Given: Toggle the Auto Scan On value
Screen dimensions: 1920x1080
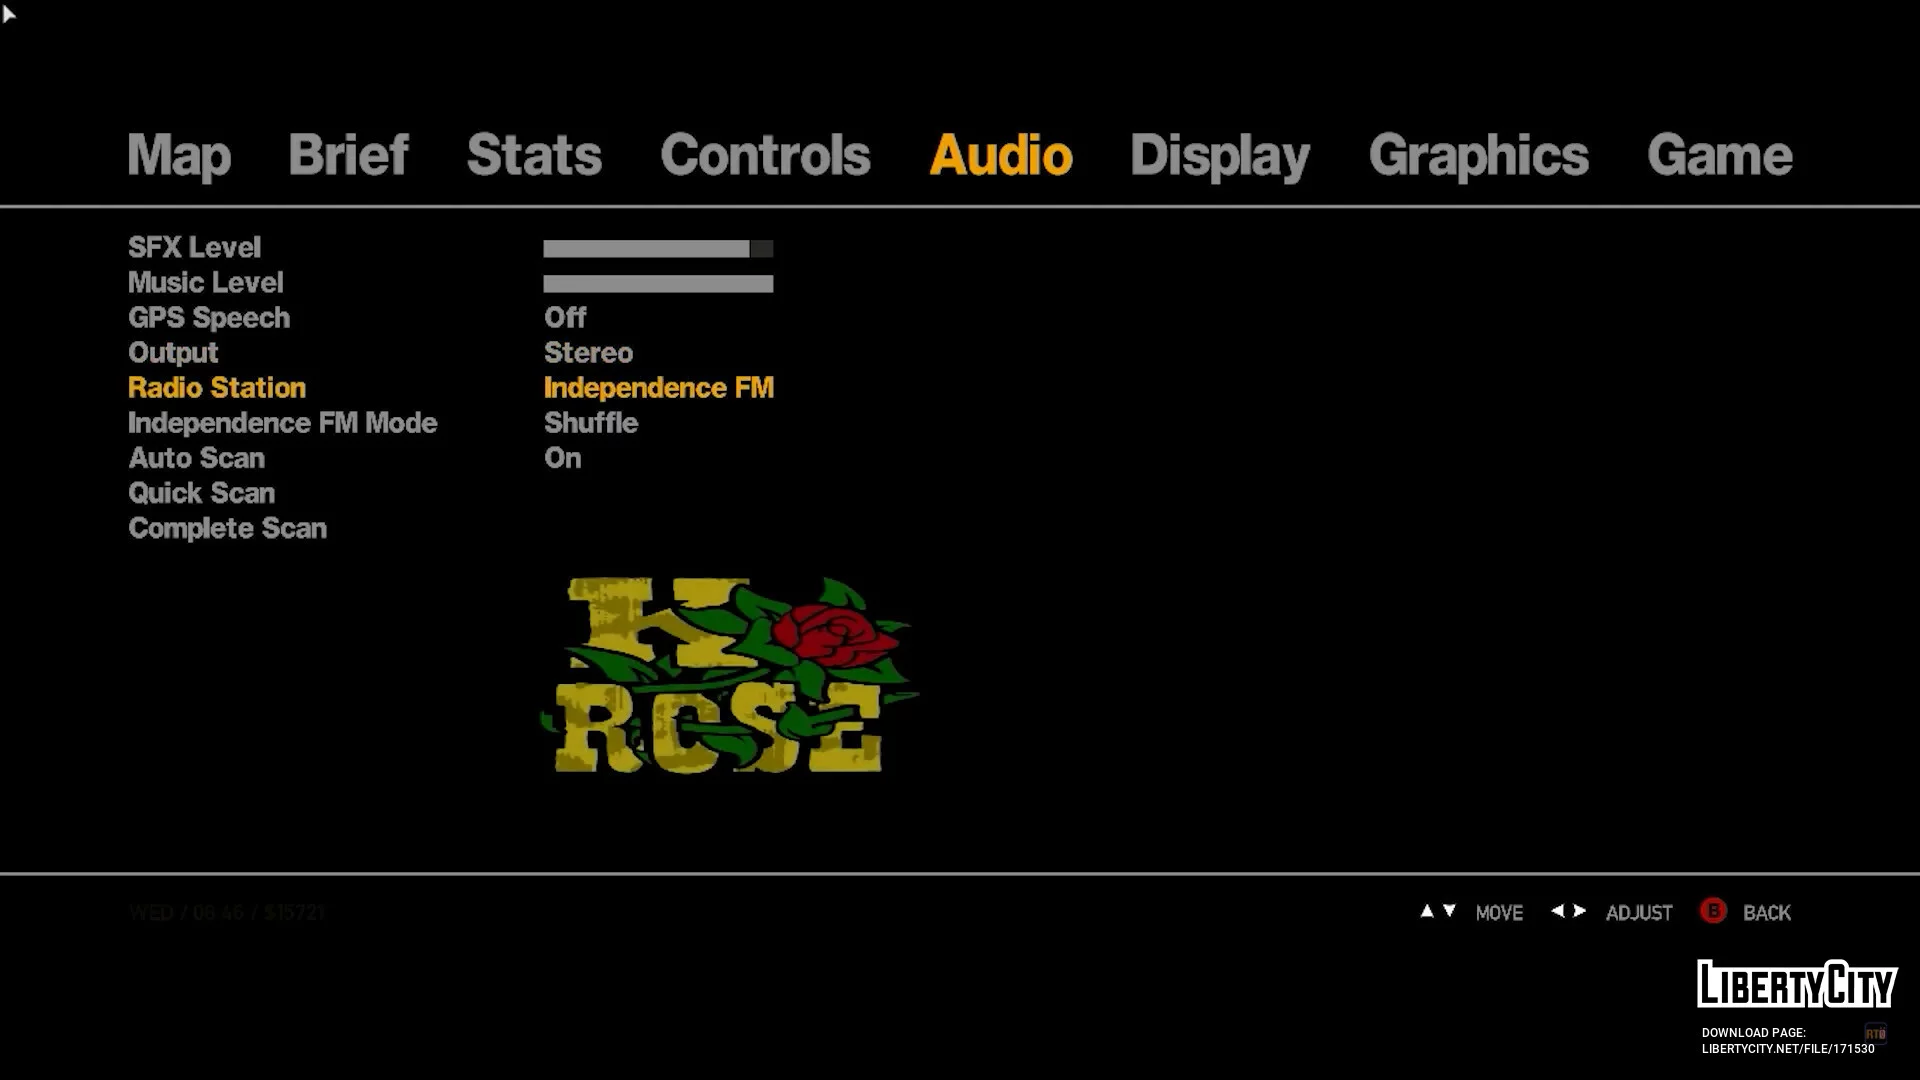Looking at the screenshot, I should [x=563, y=457].
